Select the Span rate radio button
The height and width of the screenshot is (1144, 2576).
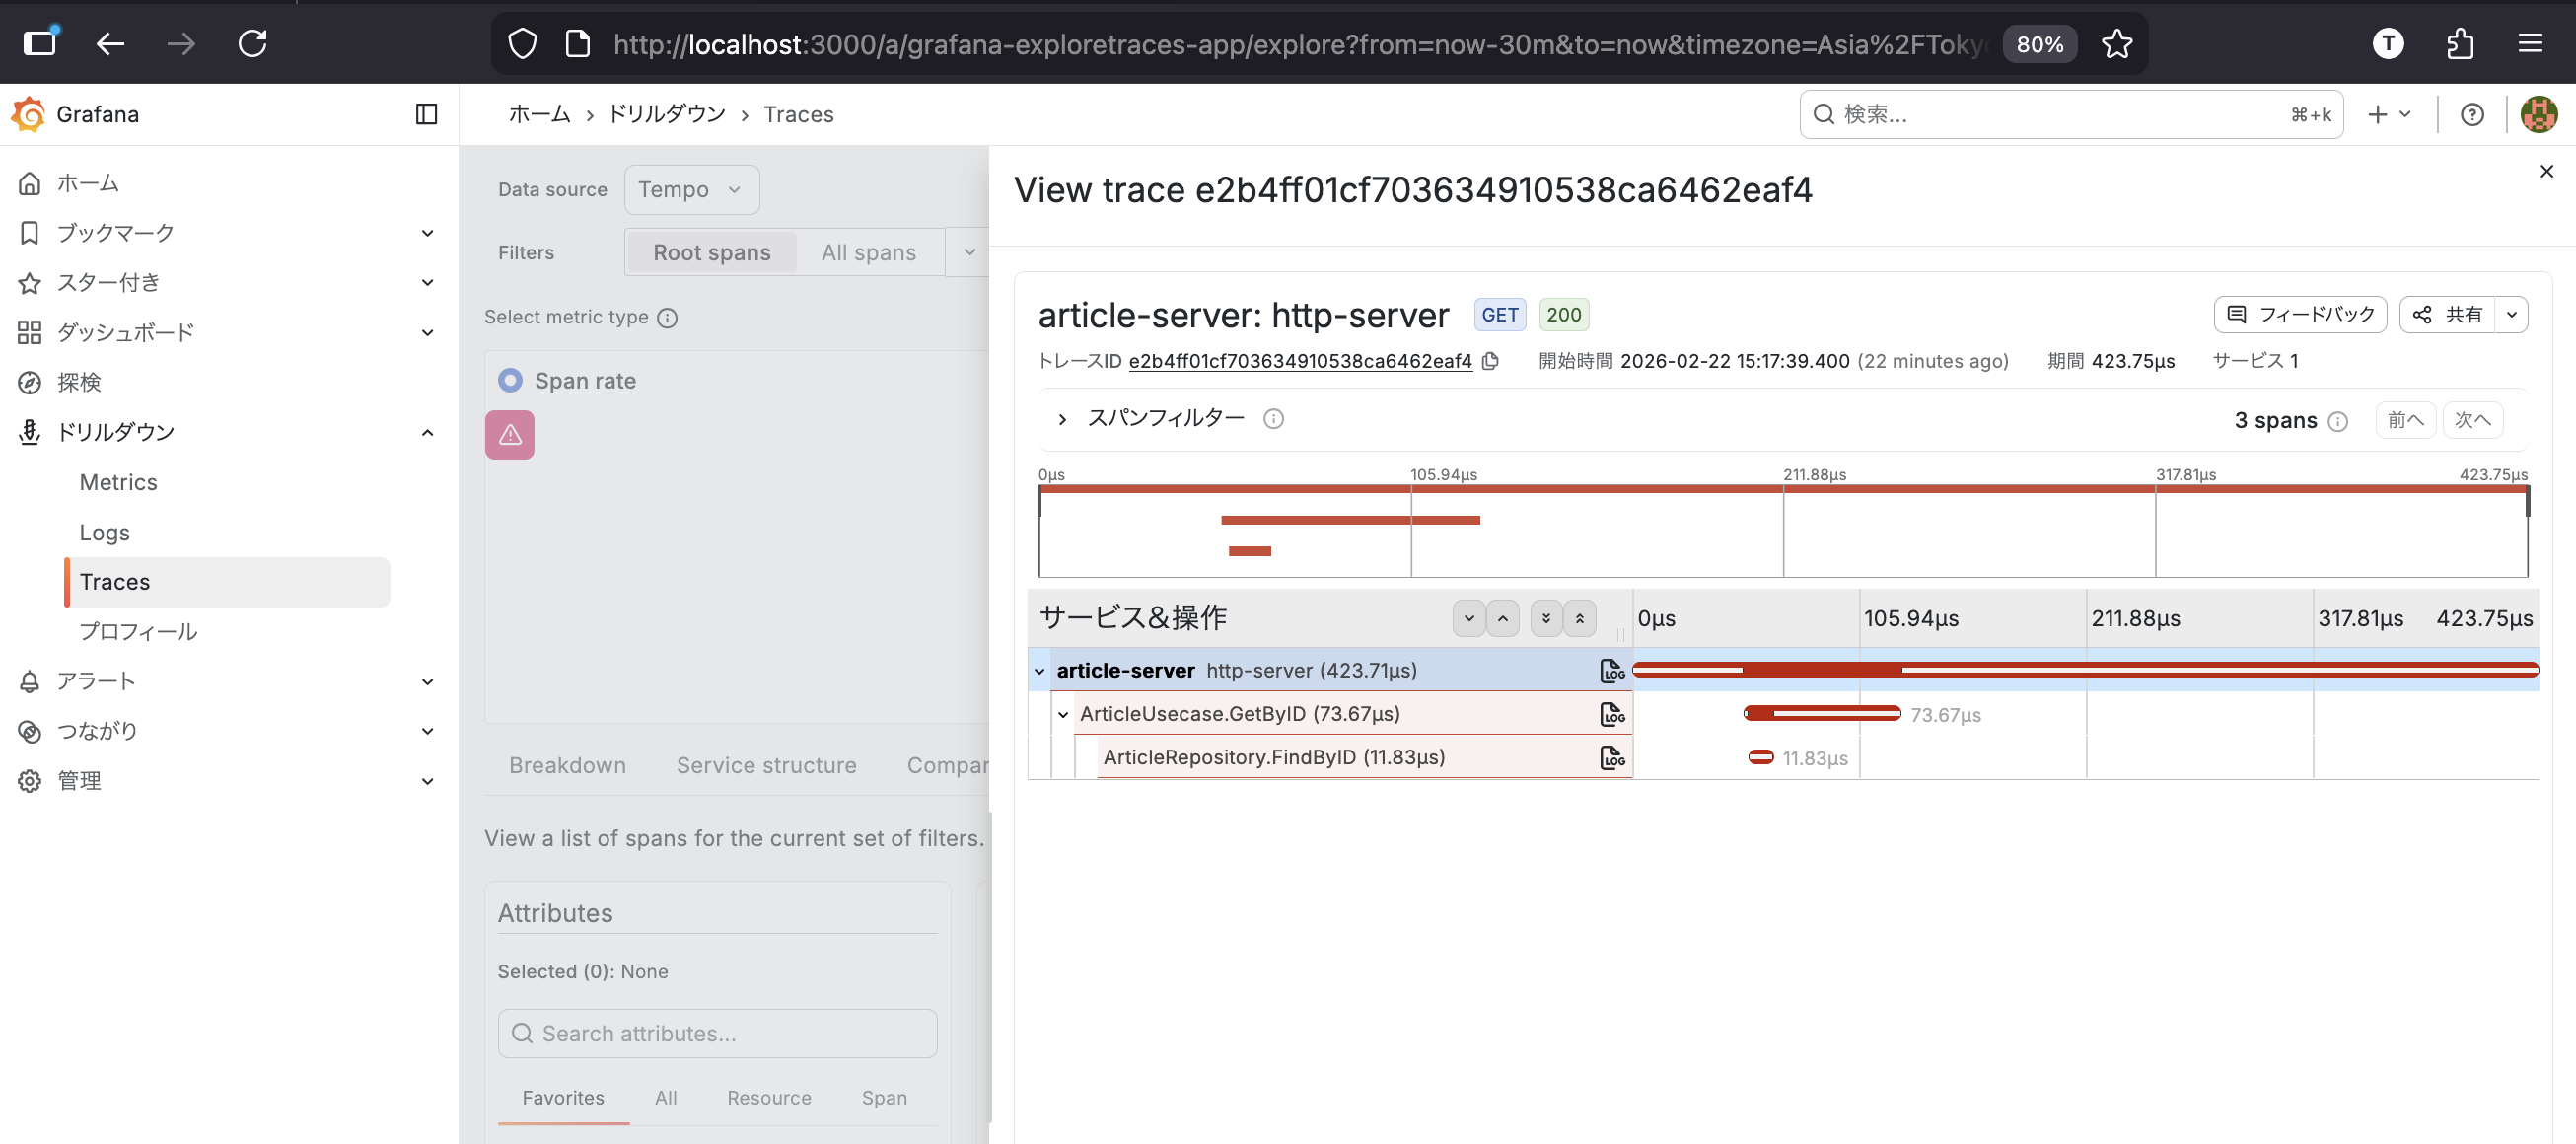pyautogui.click(x=510, y=381)
